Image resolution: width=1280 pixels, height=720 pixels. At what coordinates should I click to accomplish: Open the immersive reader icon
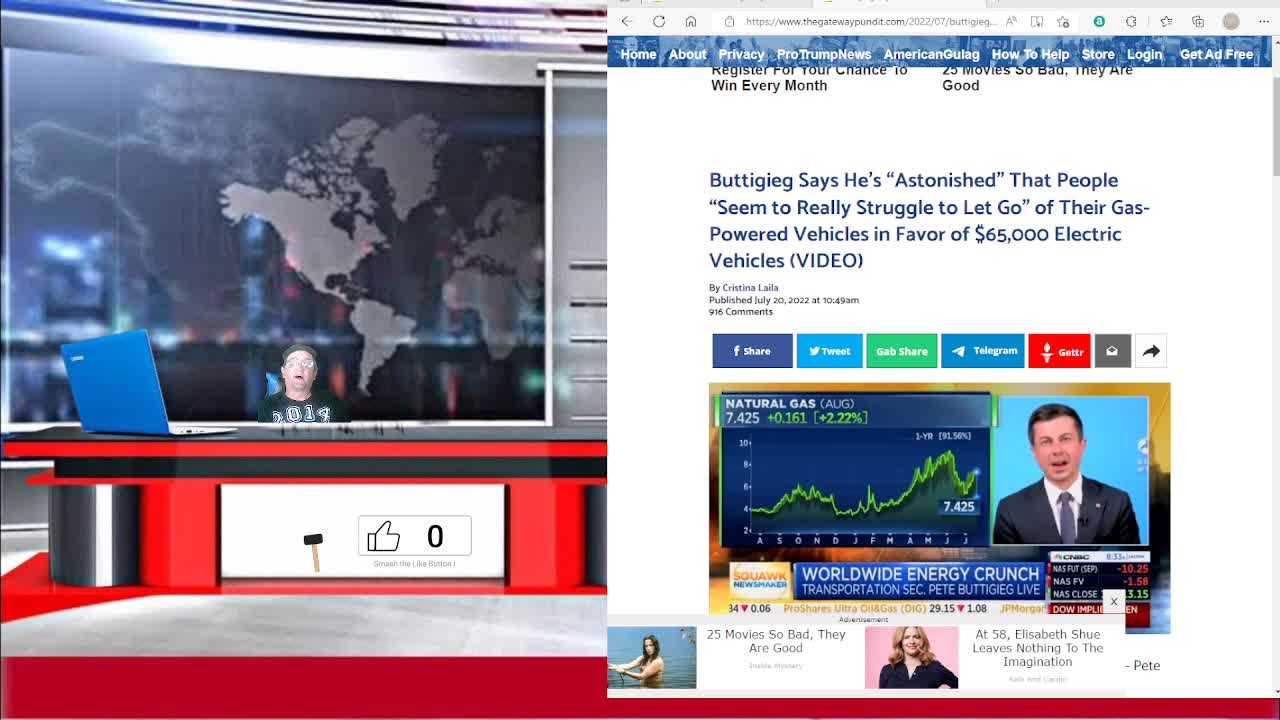tap(1037, 21)
